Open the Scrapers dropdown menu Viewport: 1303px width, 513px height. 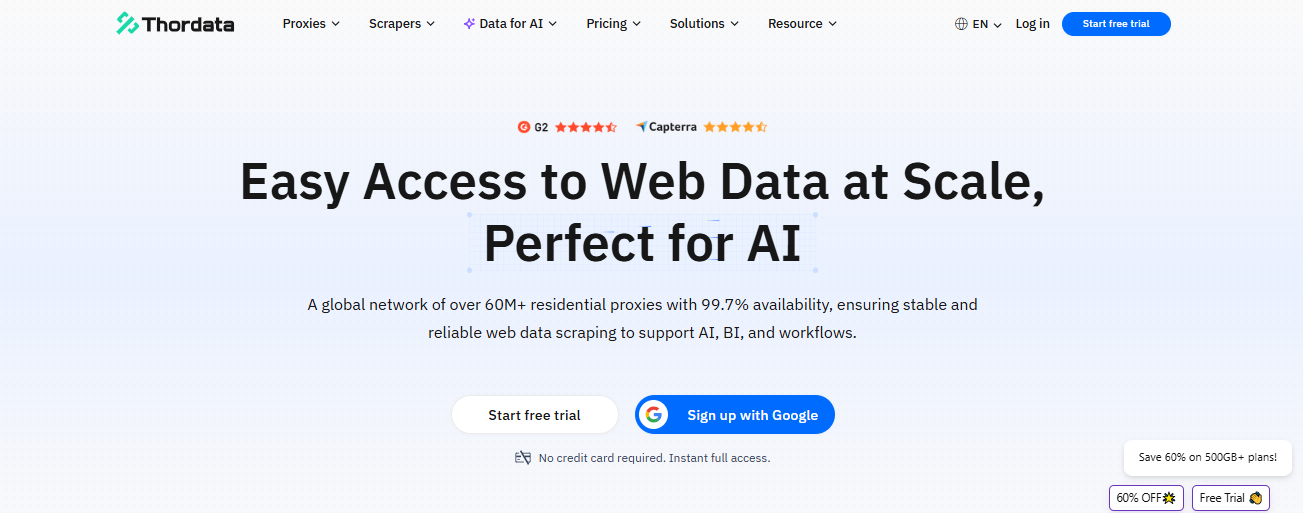pos(401,24)
